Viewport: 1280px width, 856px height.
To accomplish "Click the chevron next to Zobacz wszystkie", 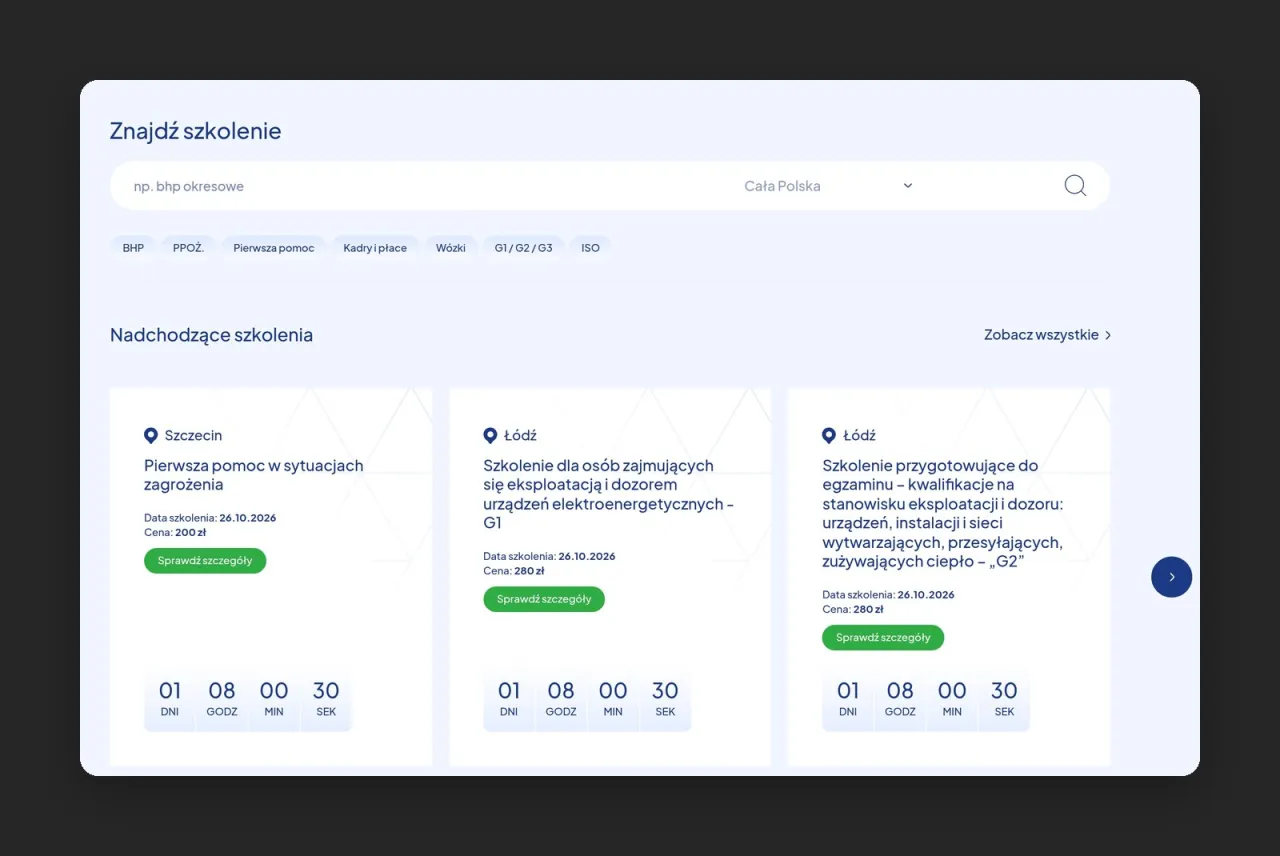I will pyautogui.click(x=1108, y=335).
